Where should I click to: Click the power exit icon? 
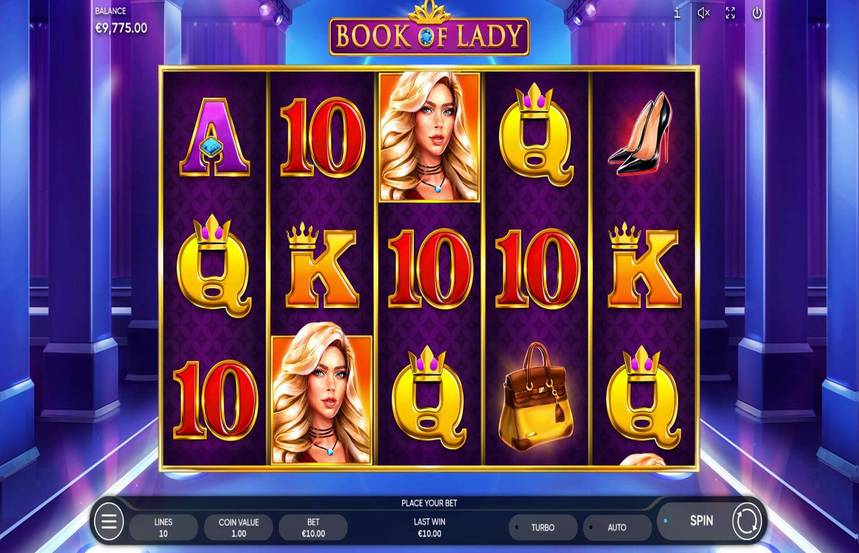[x=757, y=13]
